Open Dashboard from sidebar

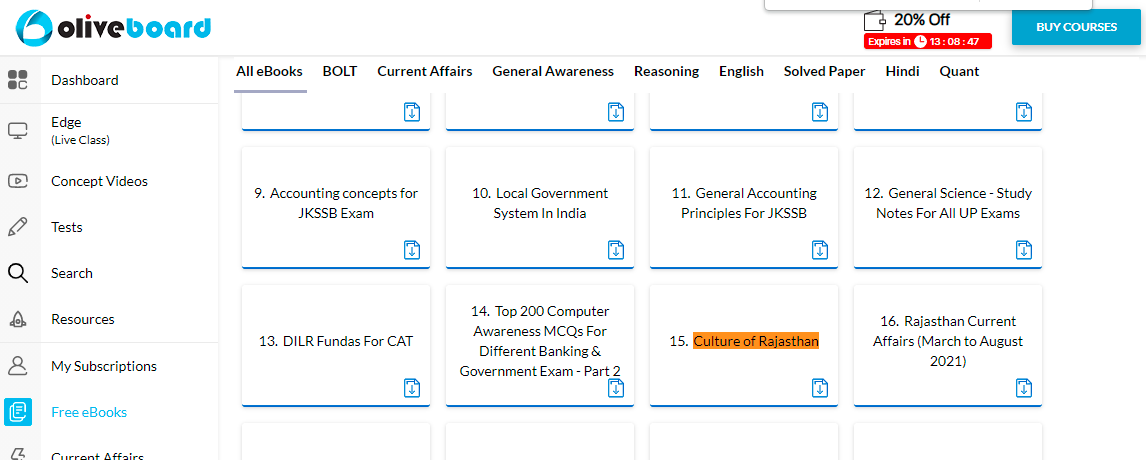[85, 80]
